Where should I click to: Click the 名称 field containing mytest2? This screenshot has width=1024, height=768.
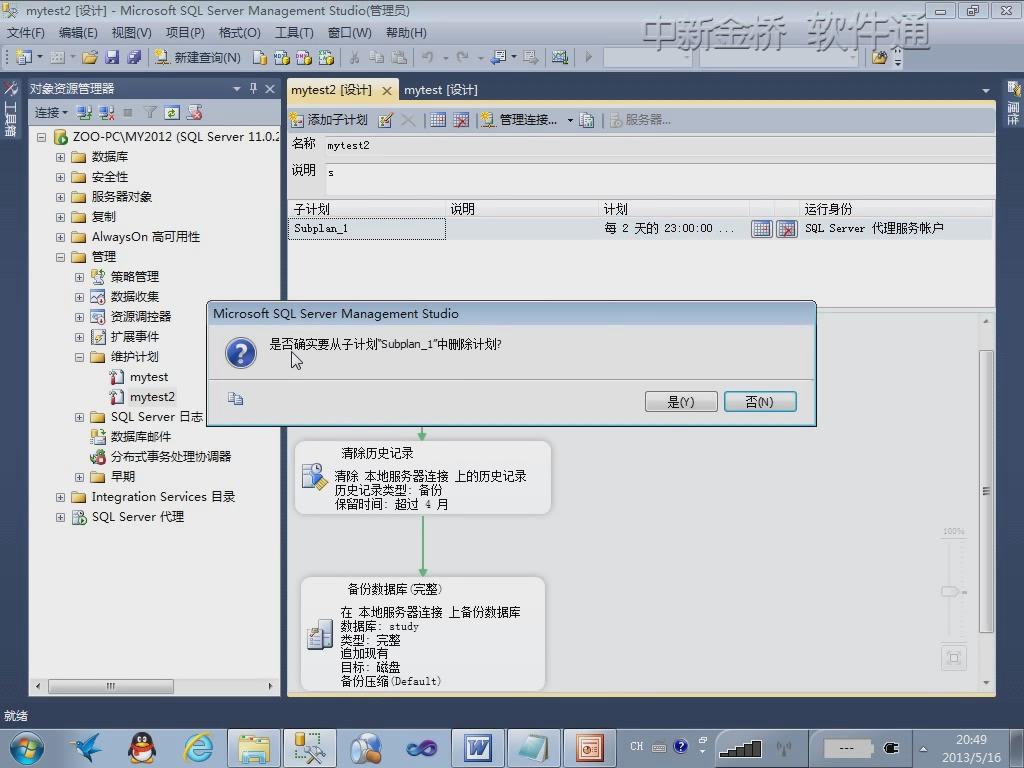click(x=660, y=146)
